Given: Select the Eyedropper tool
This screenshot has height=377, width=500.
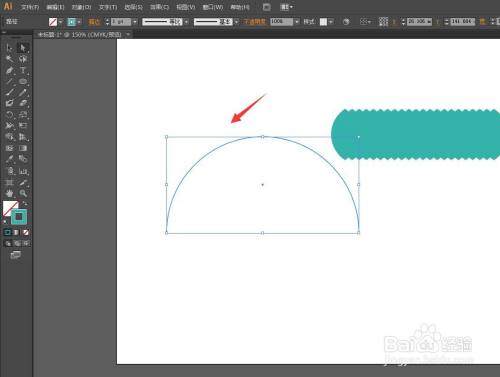Looking at the screenshot, I should click(9, 159).
